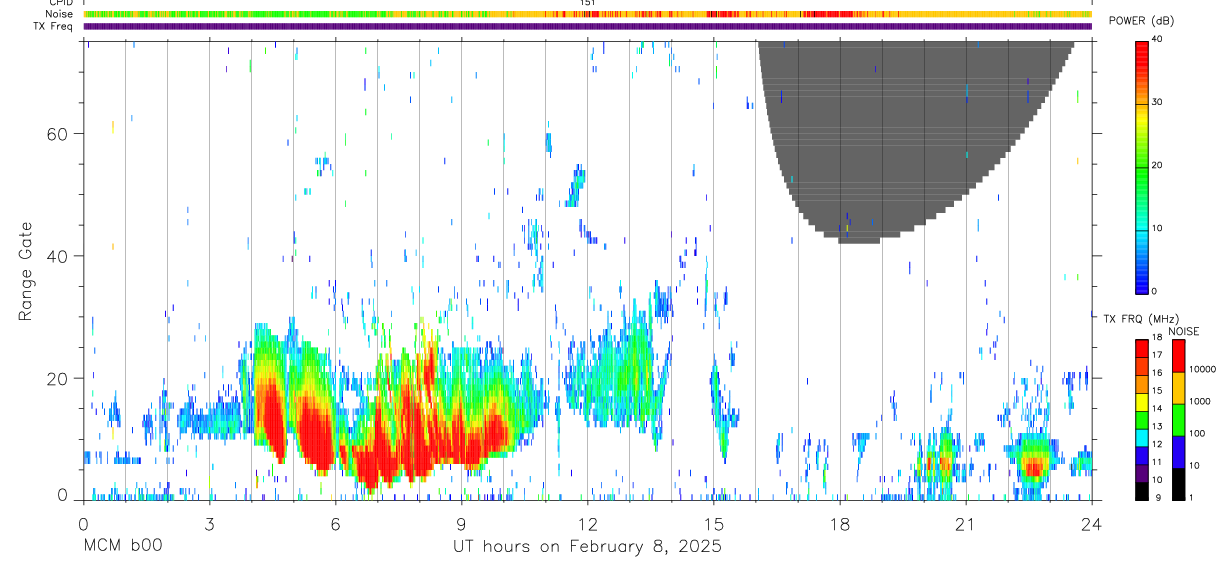Click the TX FRQ (MHz) color scale bar
This screenshot has height=567, width=1228.
pyautogui.click(x=1142, y=419)
